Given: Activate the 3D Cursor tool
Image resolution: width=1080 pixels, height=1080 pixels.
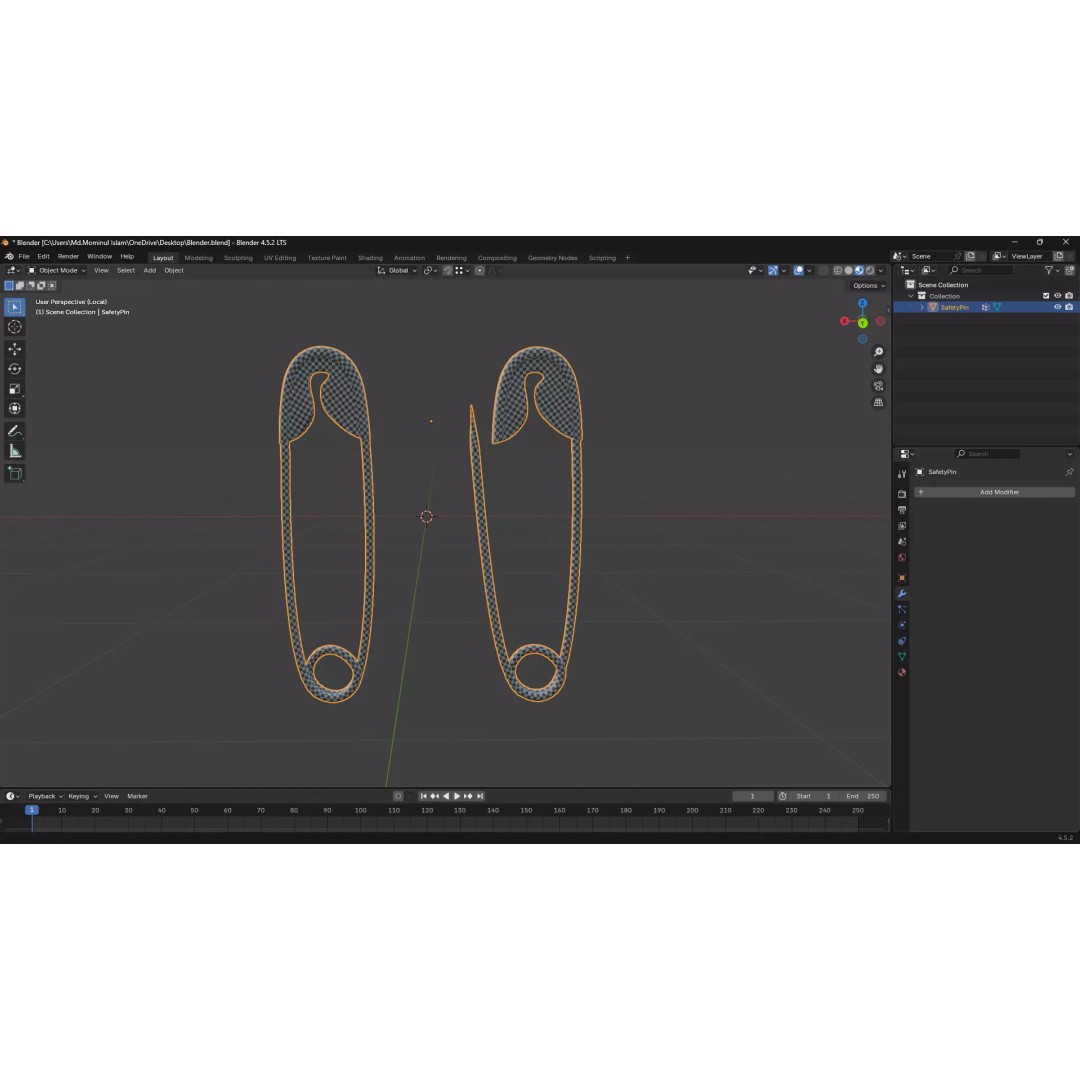Looking at the screenshot, I should (x=14, y=327).
